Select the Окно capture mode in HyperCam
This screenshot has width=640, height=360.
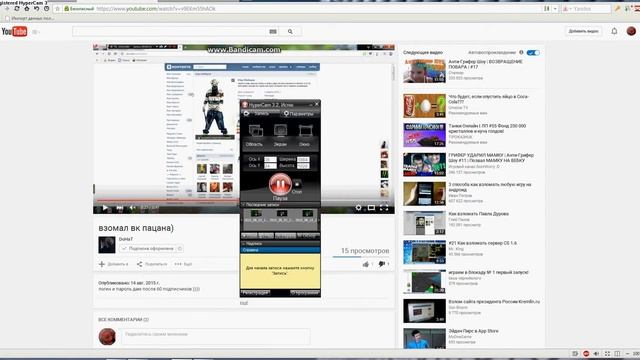304,136
